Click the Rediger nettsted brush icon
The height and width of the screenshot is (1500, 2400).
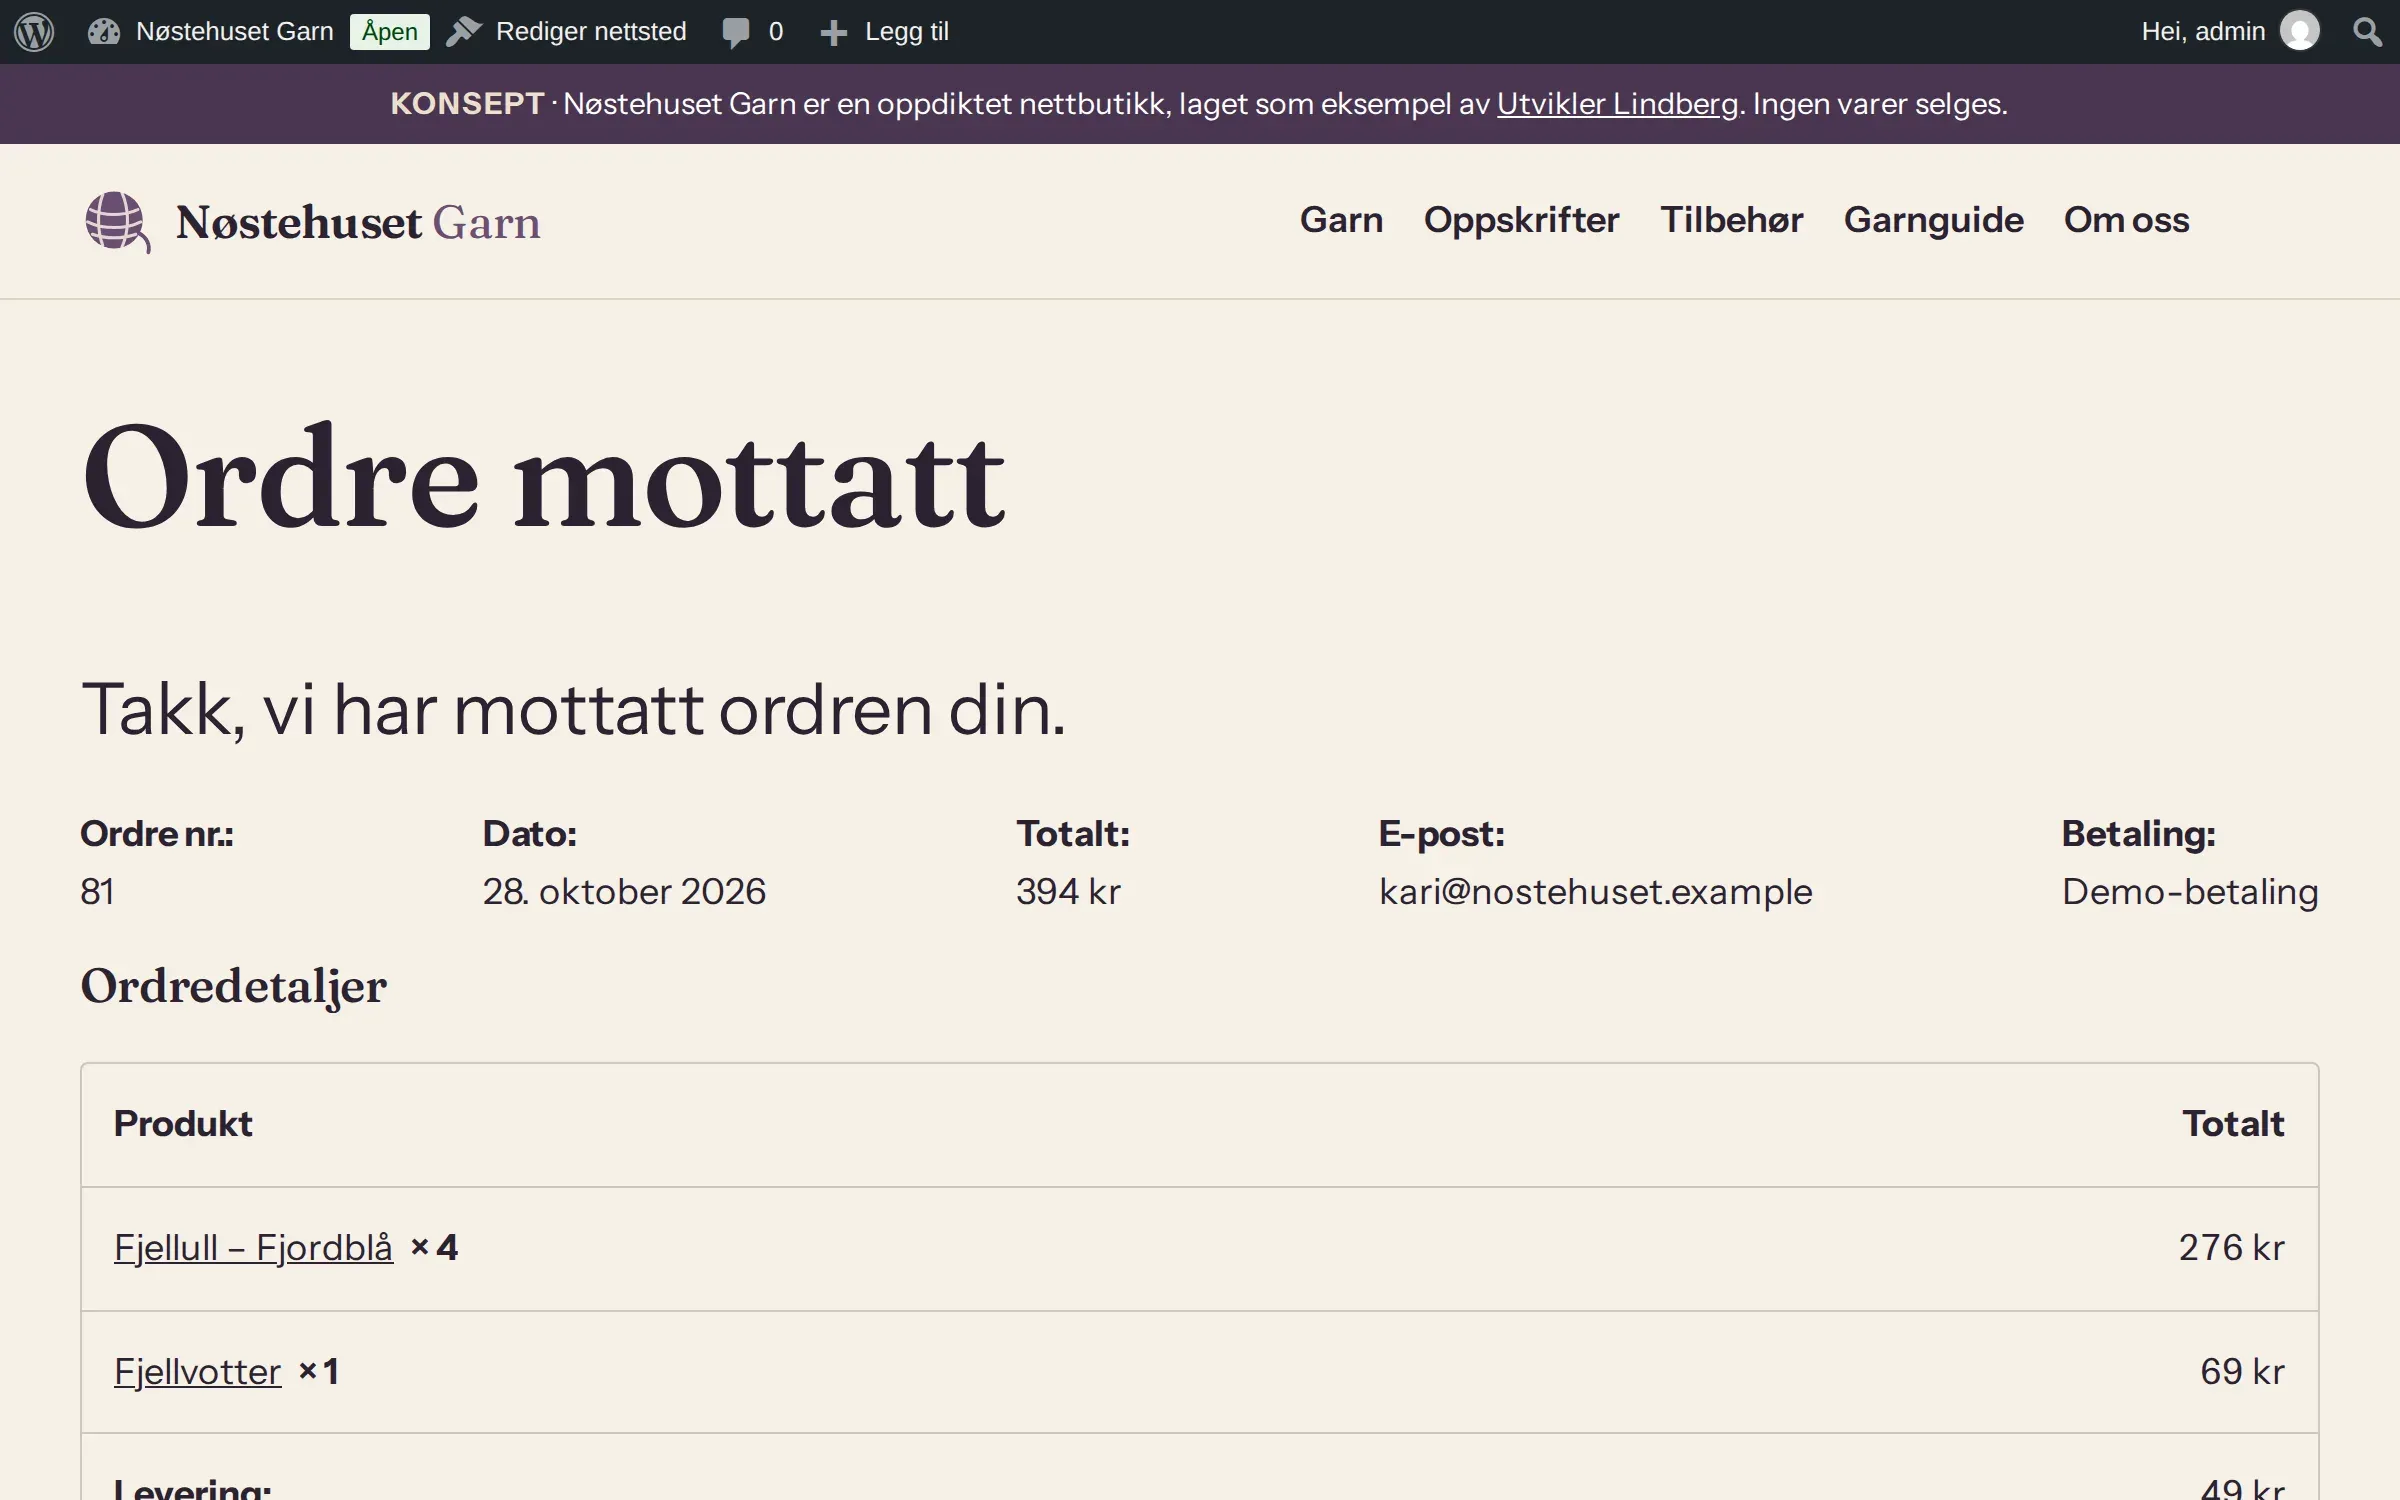463,32
